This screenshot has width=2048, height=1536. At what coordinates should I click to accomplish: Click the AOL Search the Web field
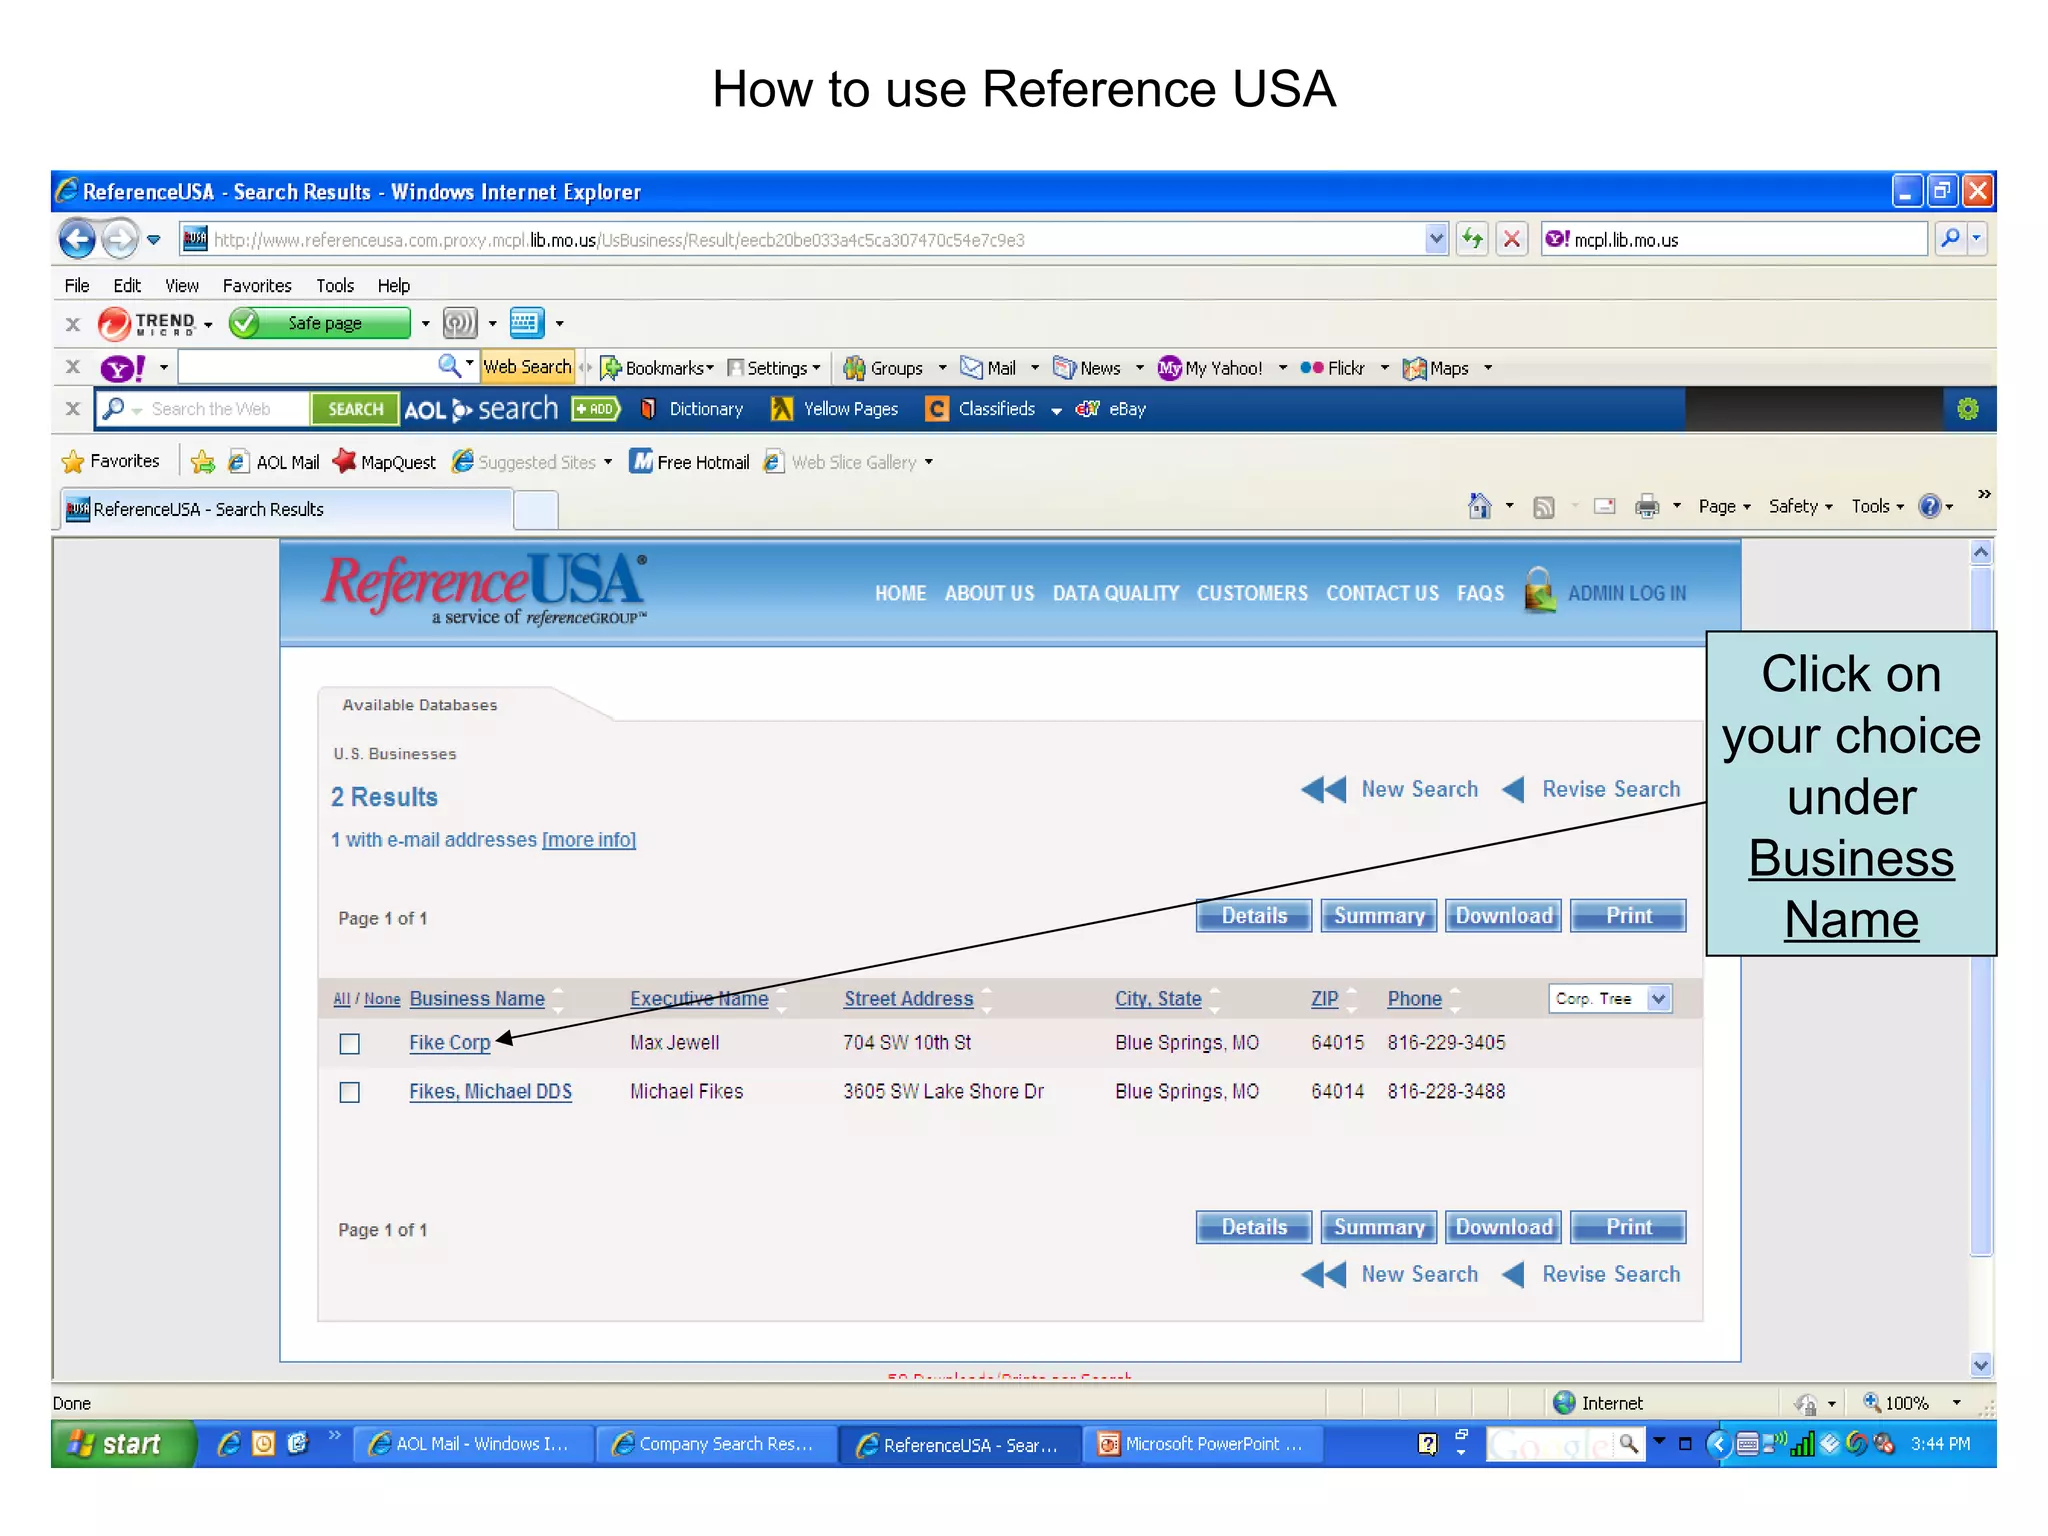coord(203,409)
